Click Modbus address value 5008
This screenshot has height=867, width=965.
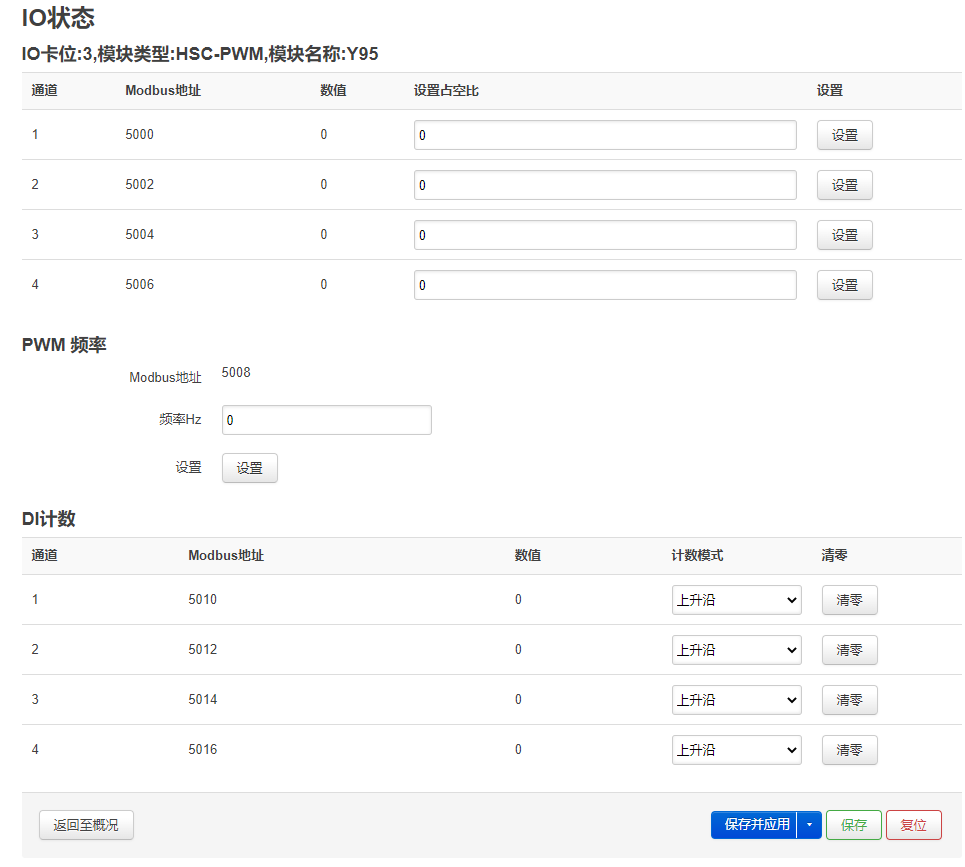[236, 372]
